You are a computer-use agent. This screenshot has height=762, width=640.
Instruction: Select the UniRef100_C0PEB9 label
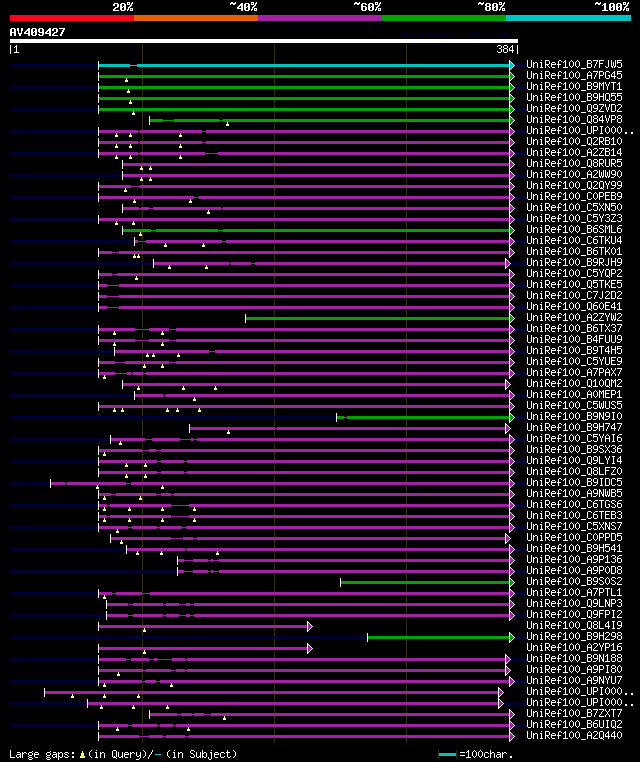(574, 196)
